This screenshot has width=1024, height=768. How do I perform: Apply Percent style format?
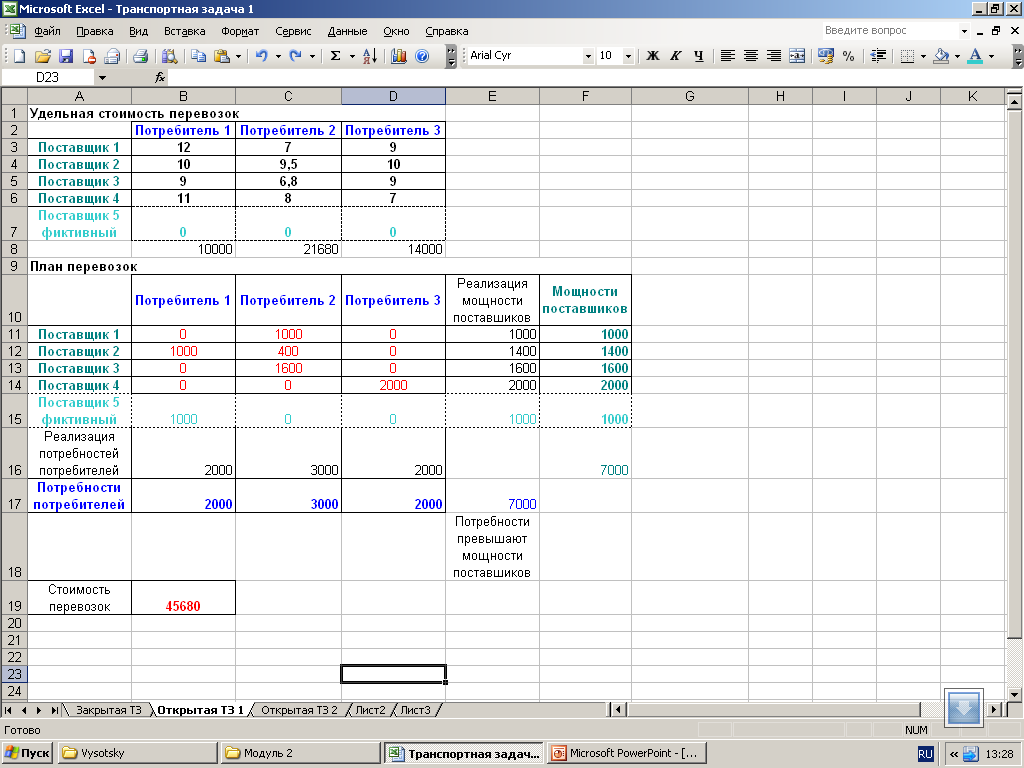tap(848, 56)
